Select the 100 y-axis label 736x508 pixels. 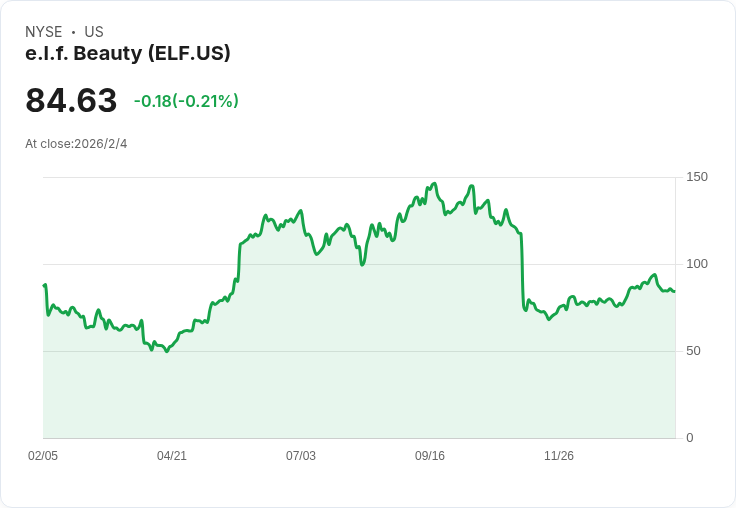(697, 264)
